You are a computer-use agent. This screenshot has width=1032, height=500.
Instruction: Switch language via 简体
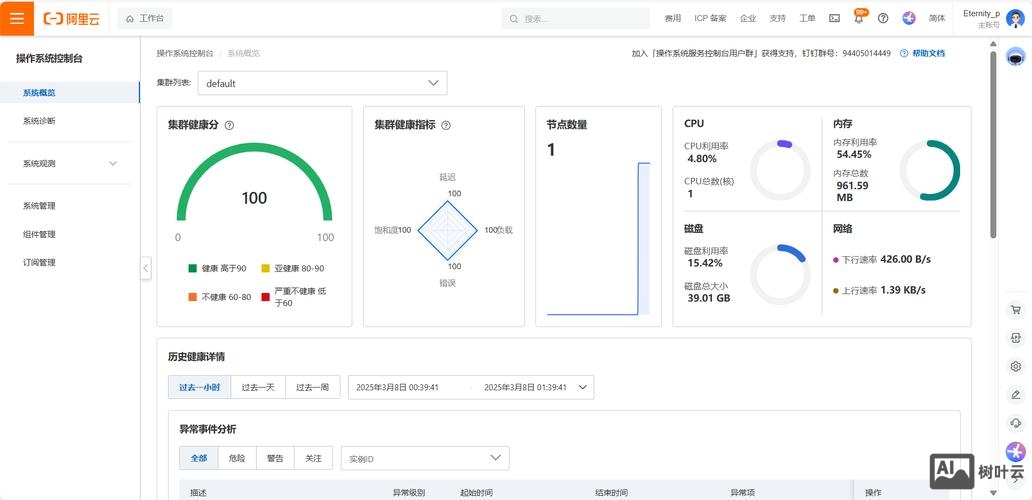pos(937,18)
